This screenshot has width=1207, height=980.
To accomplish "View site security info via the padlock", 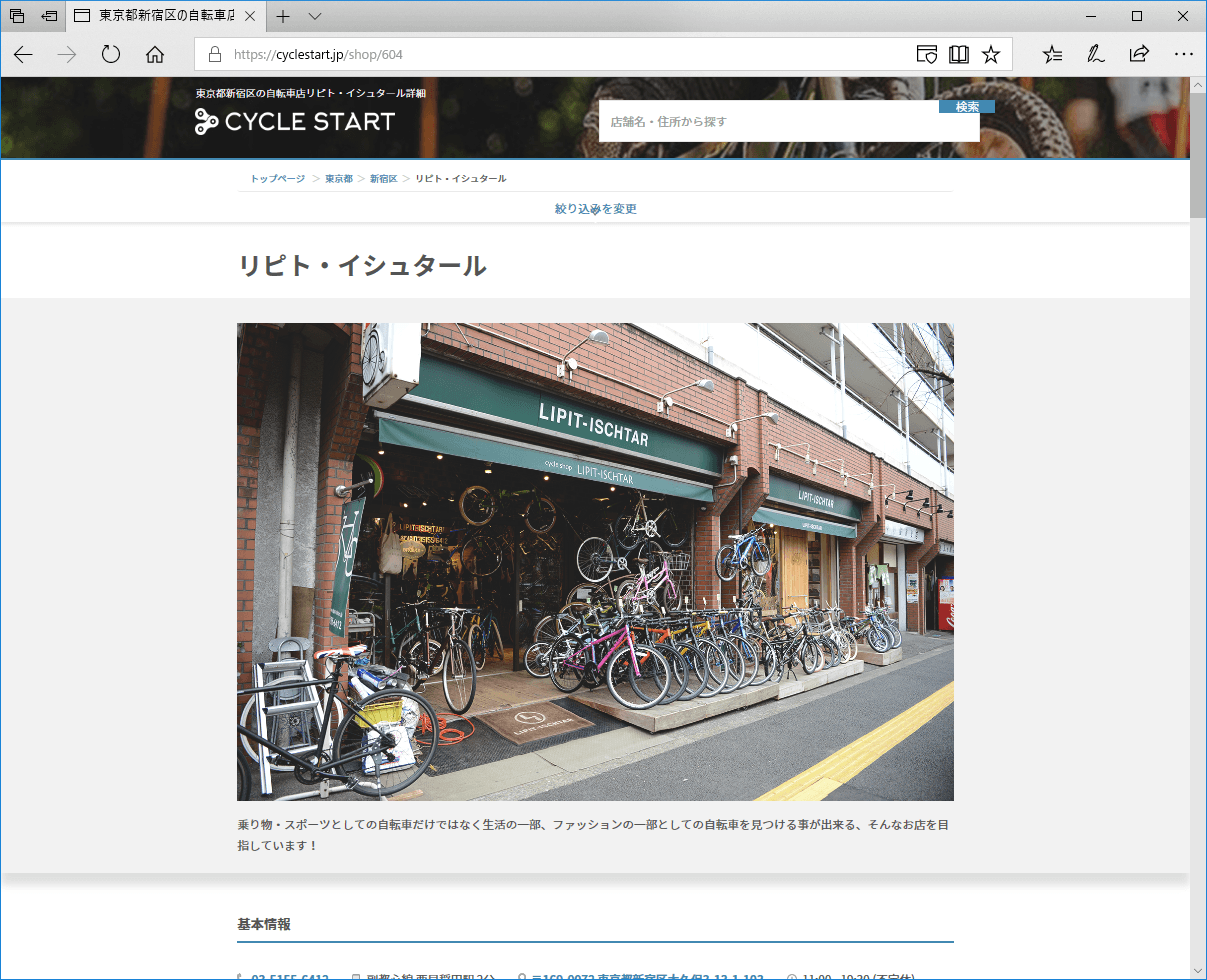I will [214, 55].
